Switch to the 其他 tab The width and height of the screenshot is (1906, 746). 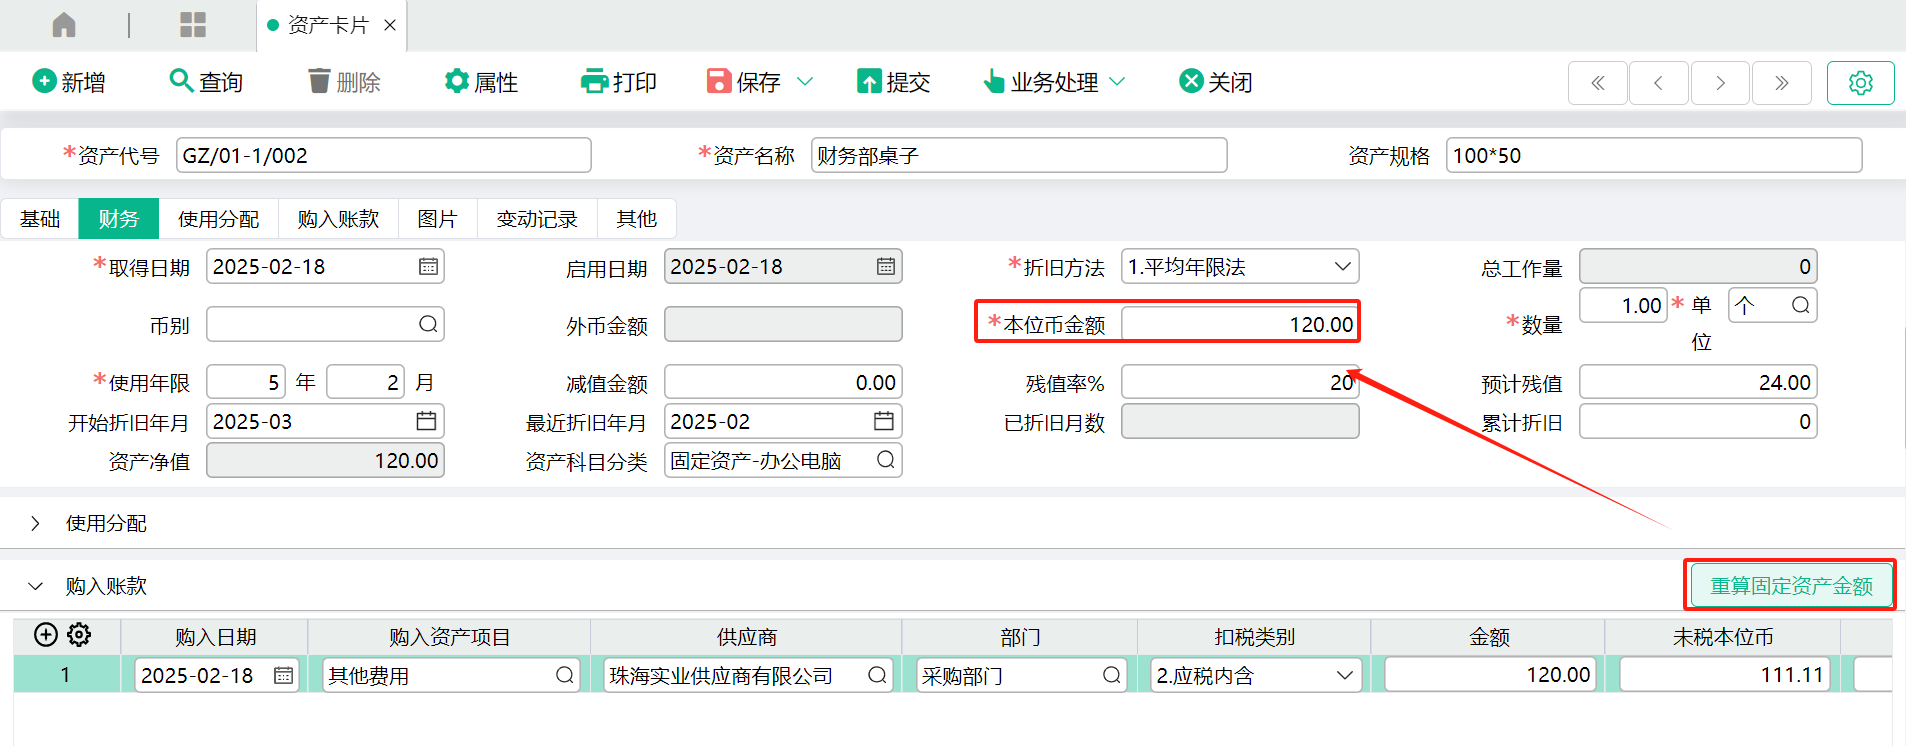click(x=636, y=219)
